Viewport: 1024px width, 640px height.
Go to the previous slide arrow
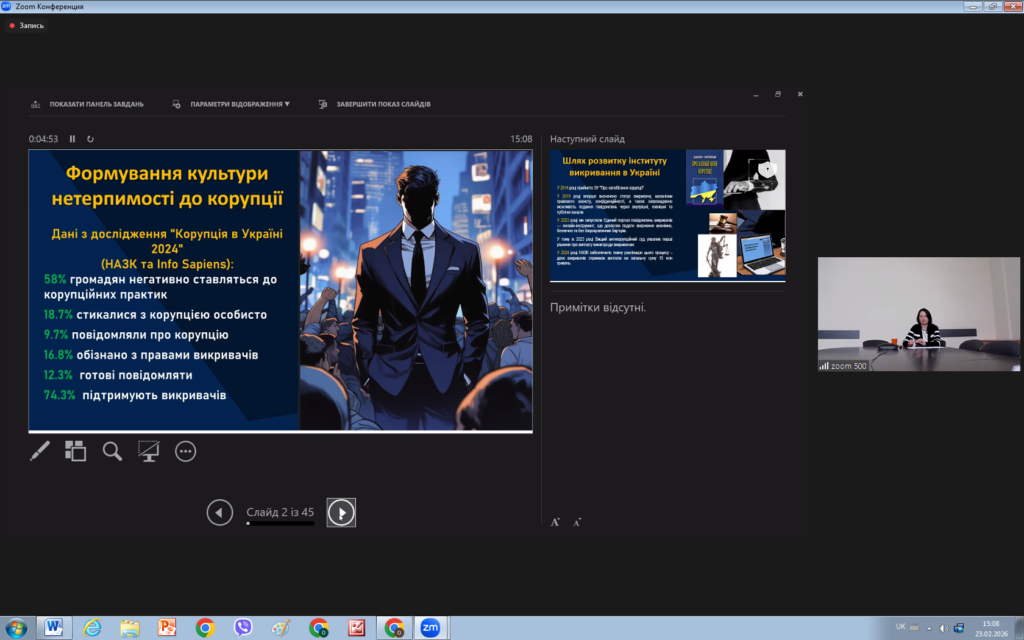220,513
